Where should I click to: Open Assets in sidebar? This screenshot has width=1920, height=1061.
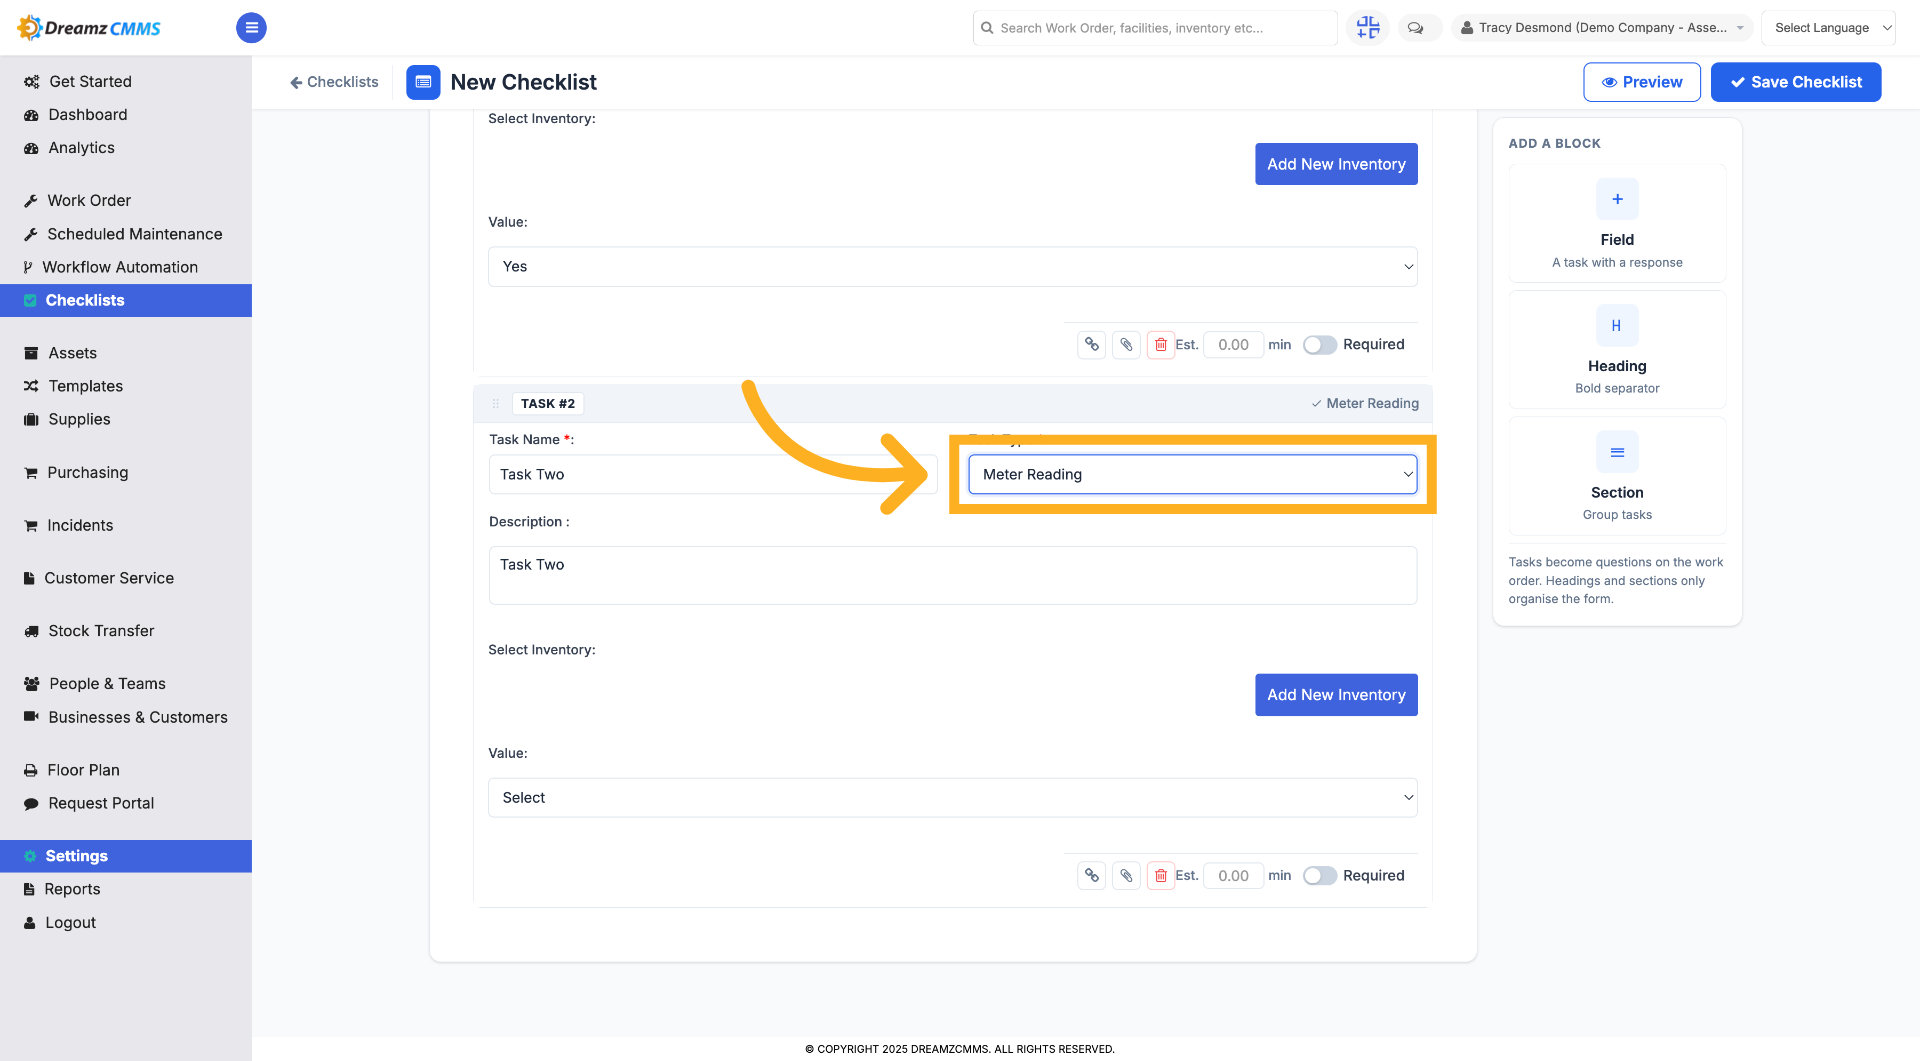tap(126, 353)
